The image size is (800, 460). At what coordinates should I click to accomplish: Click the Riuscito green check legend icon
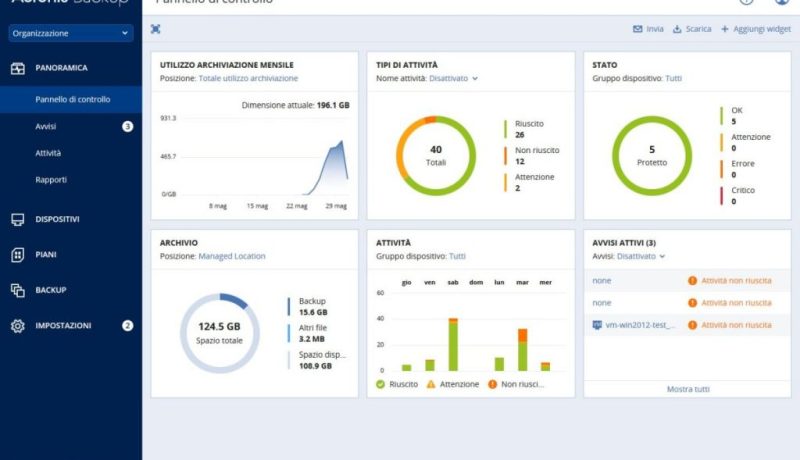(x=380, y=384)
